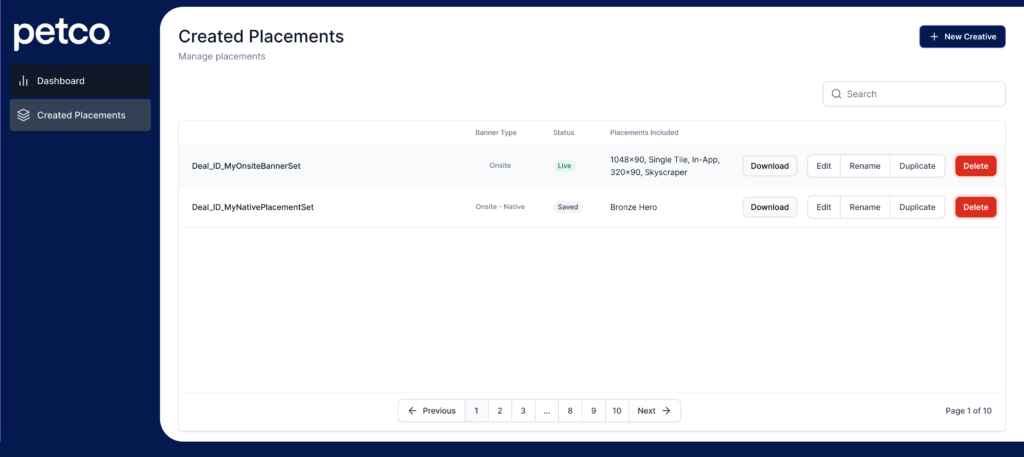Image resolution: width=1024 pixels, height=457 pixels.
Task: Duplicate Deal_ID_MyOnsiteBannerSet placement
Action: pyautogui.click(x=917, y=166)
